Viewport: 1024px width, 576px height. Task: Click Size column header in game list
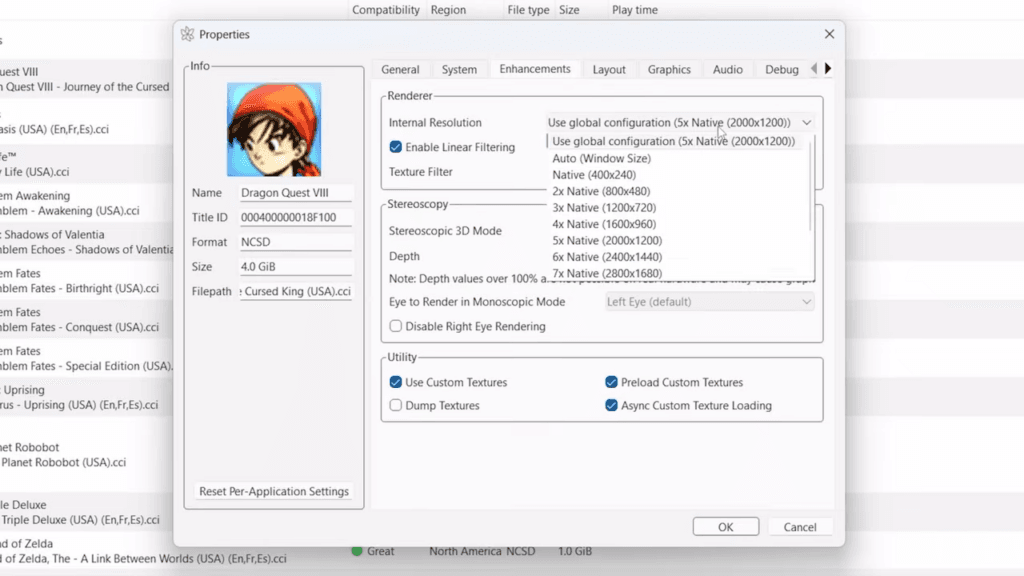569,10
